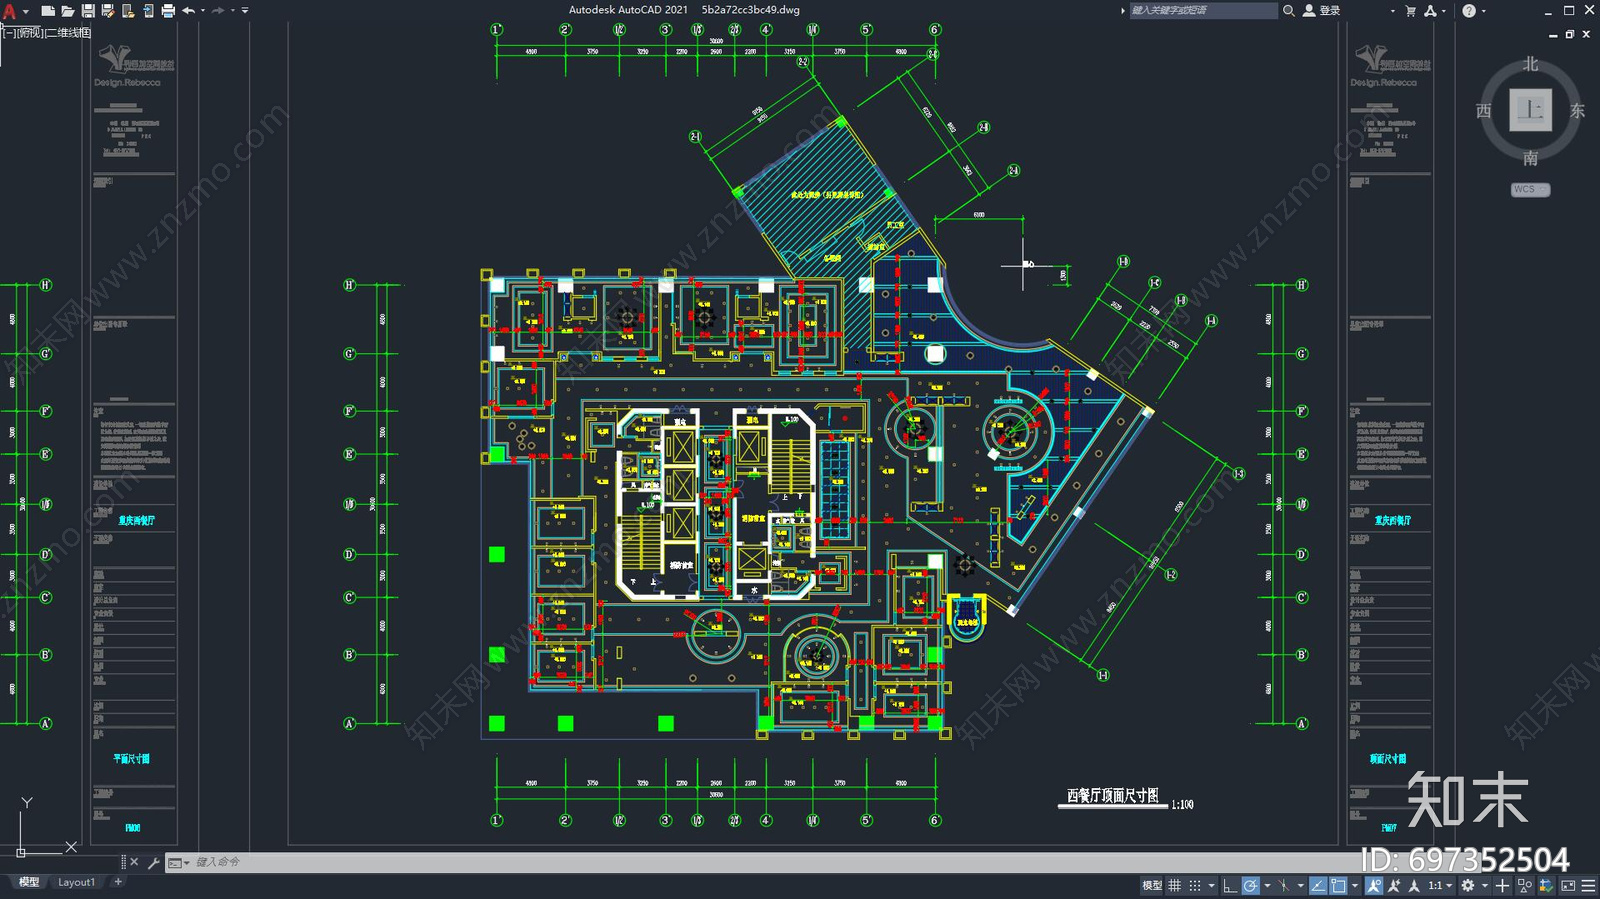Toggle ortho mode restriction
Image resolution: width=1600 pixels, height=899 pixels.
pos(1230,885)
